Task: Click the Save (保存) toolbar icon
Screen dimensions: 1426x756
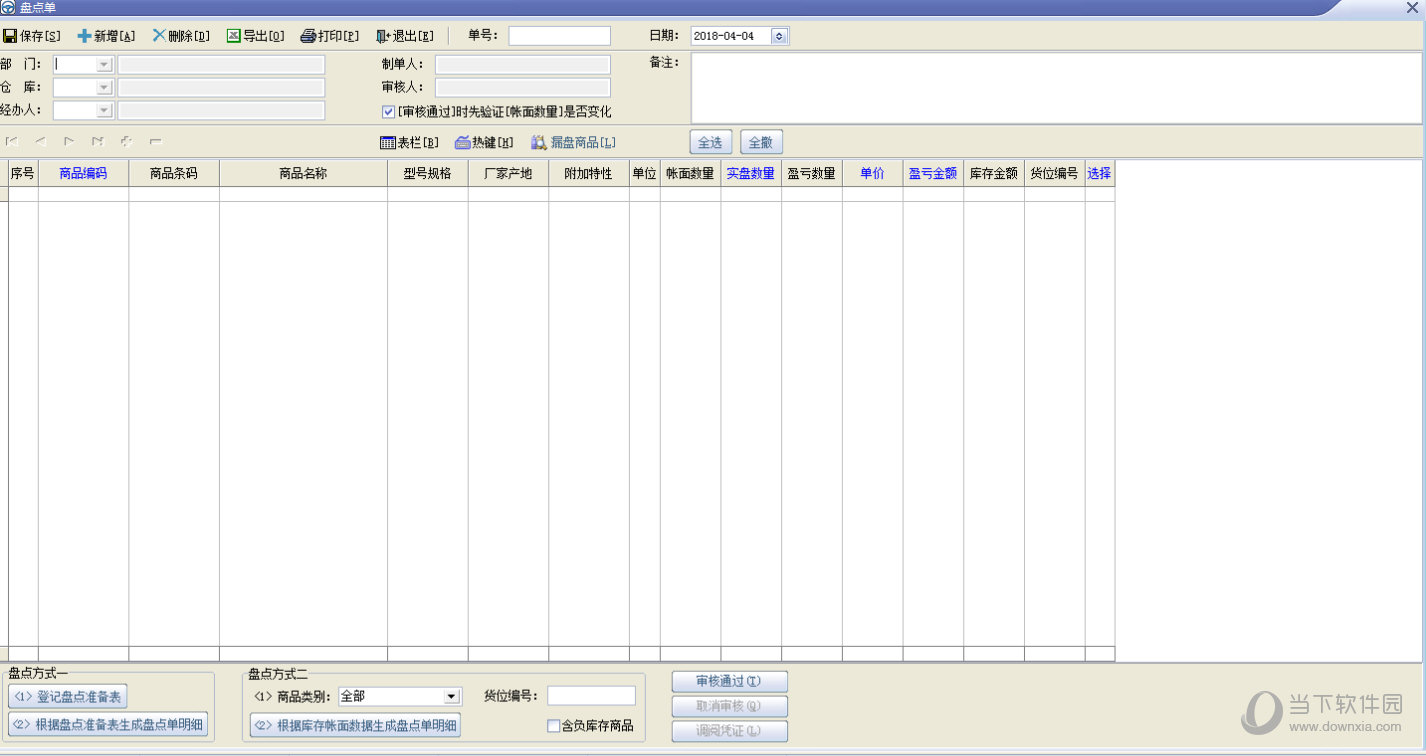Action: click(x=32, y=36)
